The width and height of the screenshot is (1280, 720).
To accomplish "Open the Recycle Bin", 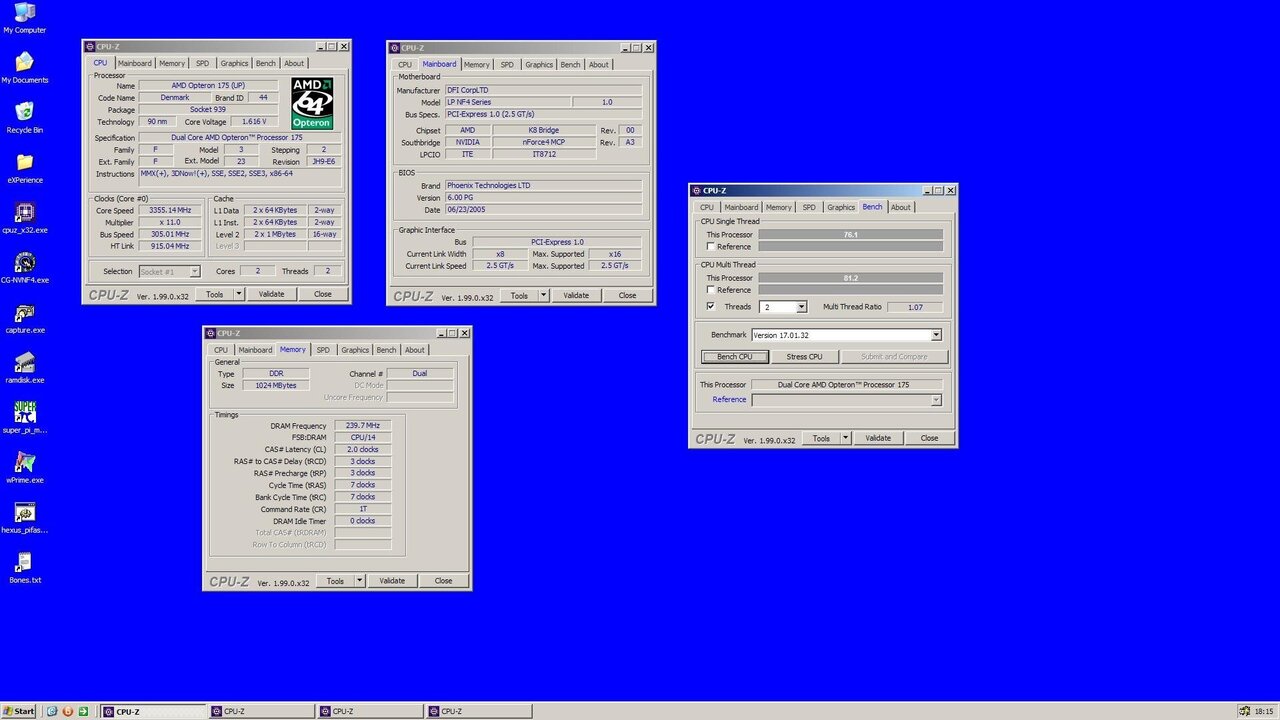I will [25, 113].
